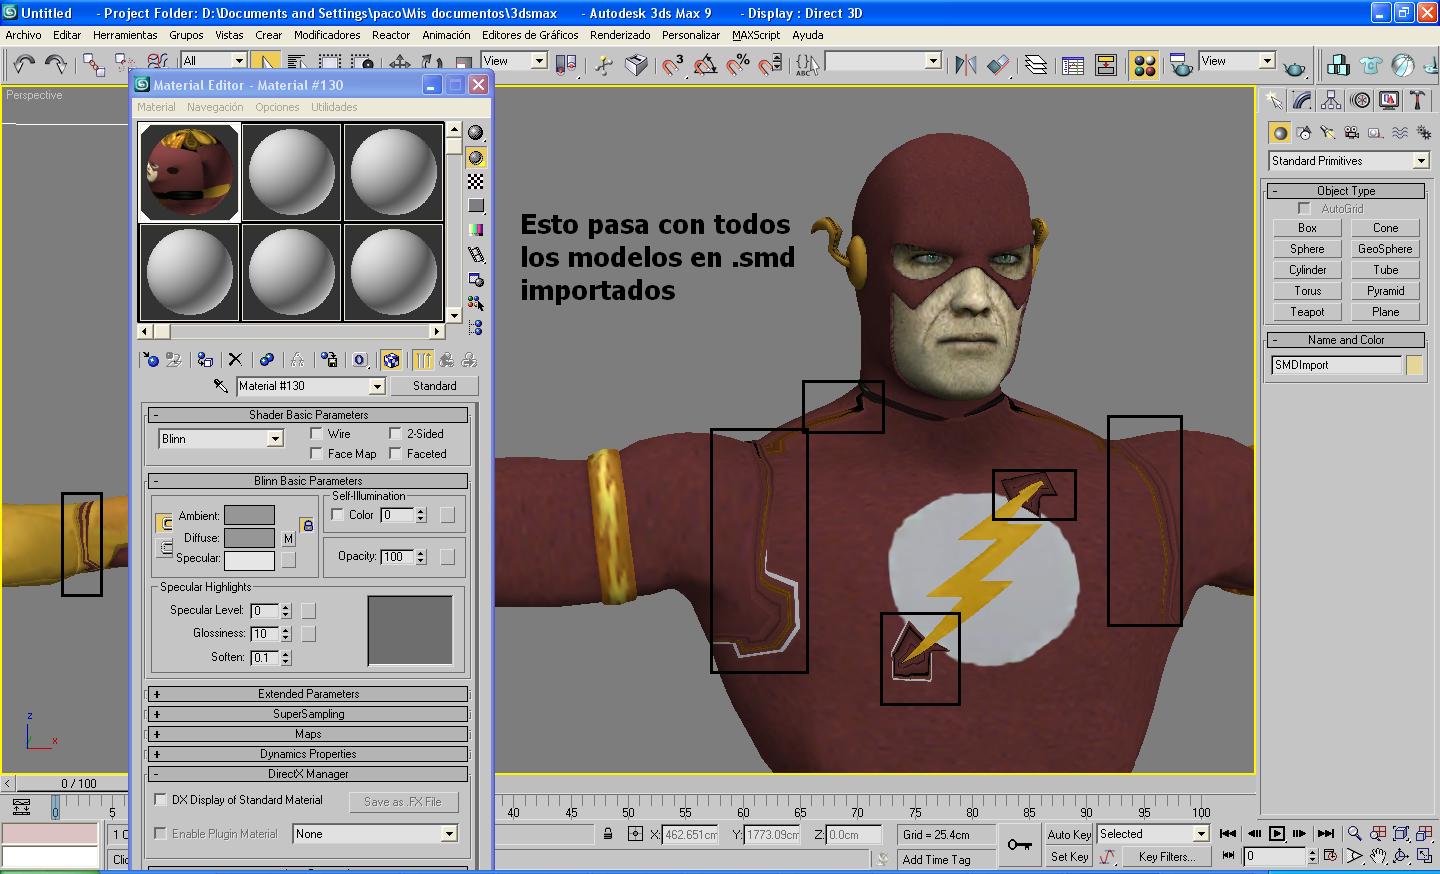Enable the Faceted checkbox
The image size is (1440, 874).
tap(396, 454)
